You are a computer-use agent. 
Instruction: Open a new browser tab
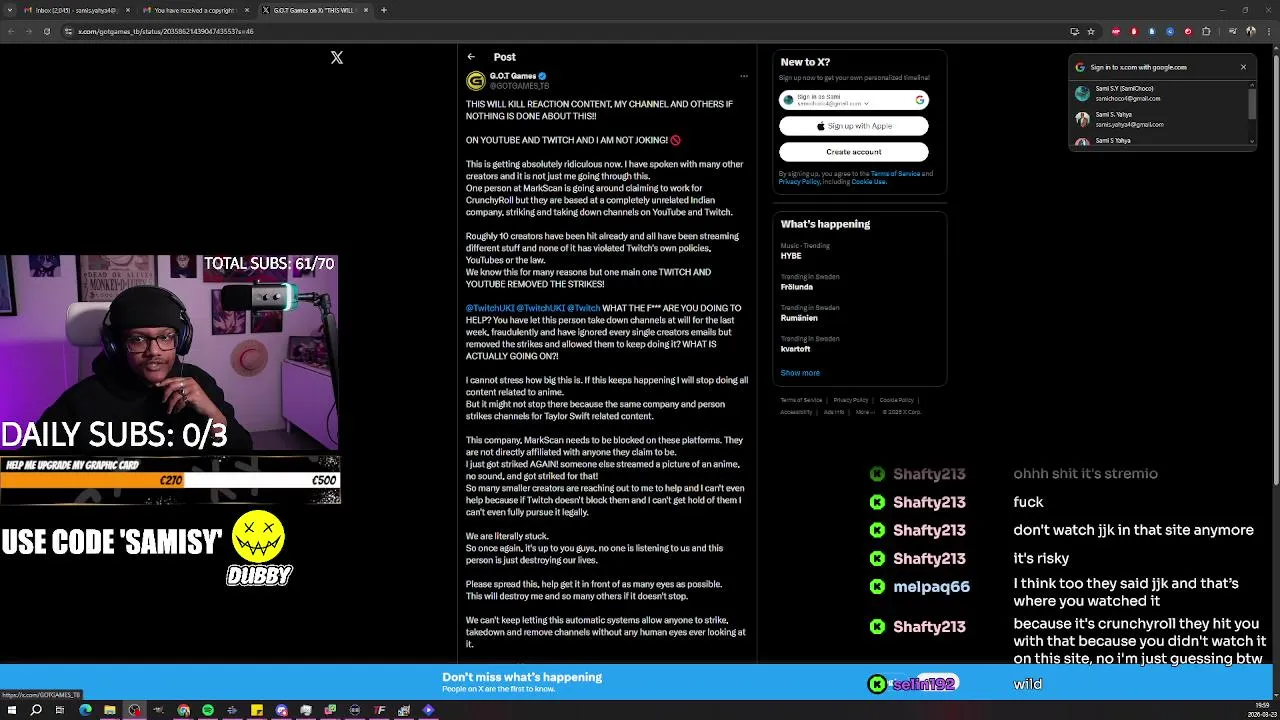pos(384,10)
